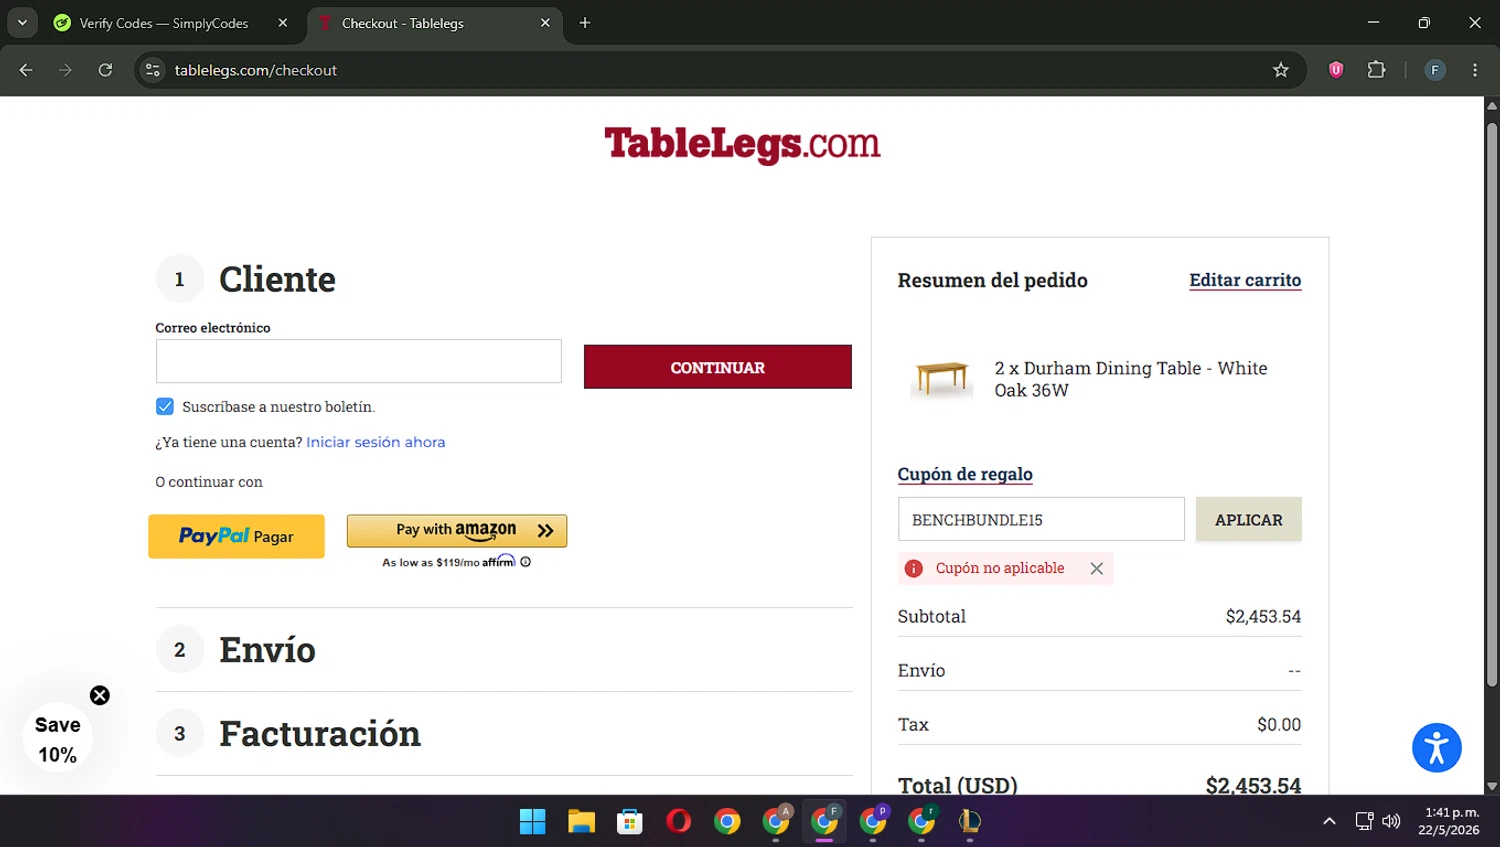Toggle the Cupón de regalo section
The width and height of the screenshot is (1500, 847).
point(965,474)
